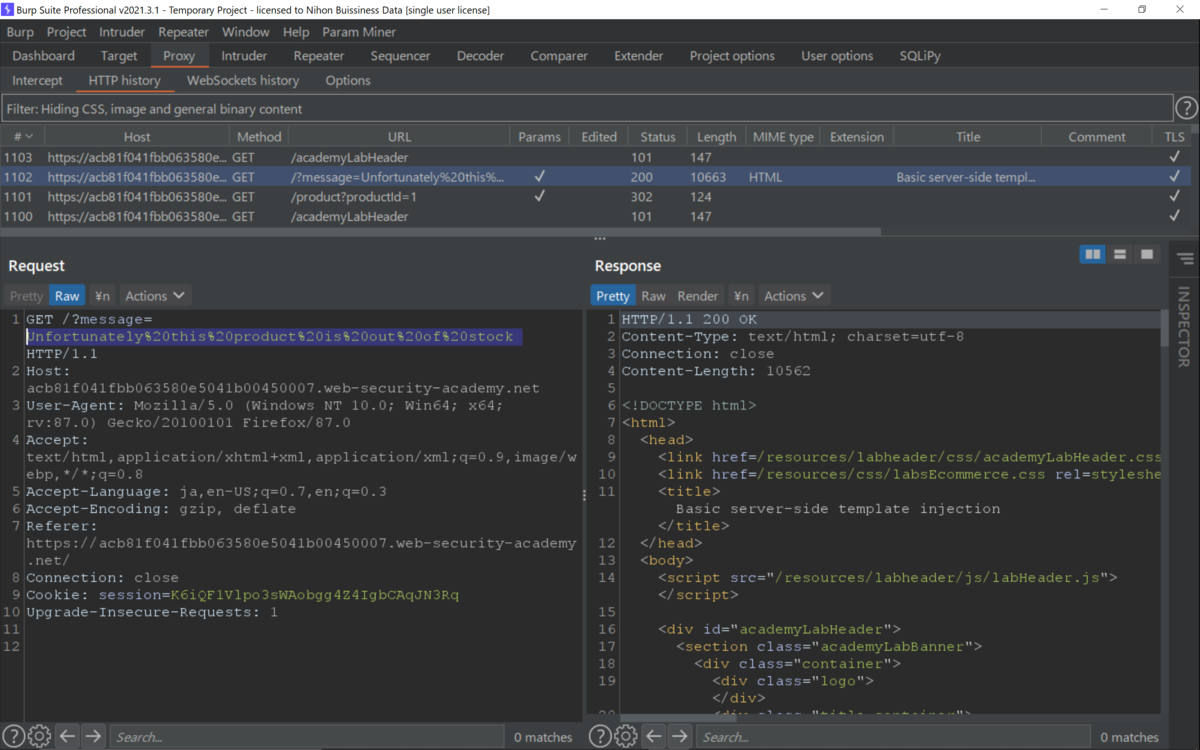Open the proxy Options sub-tab
The width and height of the screenshot is (1200, 750).
point(348,80)
